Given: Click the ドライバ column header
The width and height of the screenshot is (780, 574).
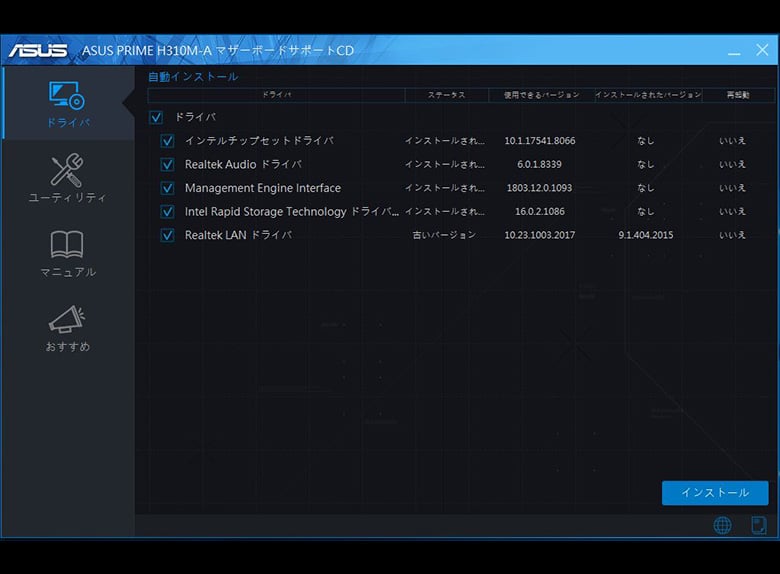Looking at the screenshot, I should (x=277, y=95).
